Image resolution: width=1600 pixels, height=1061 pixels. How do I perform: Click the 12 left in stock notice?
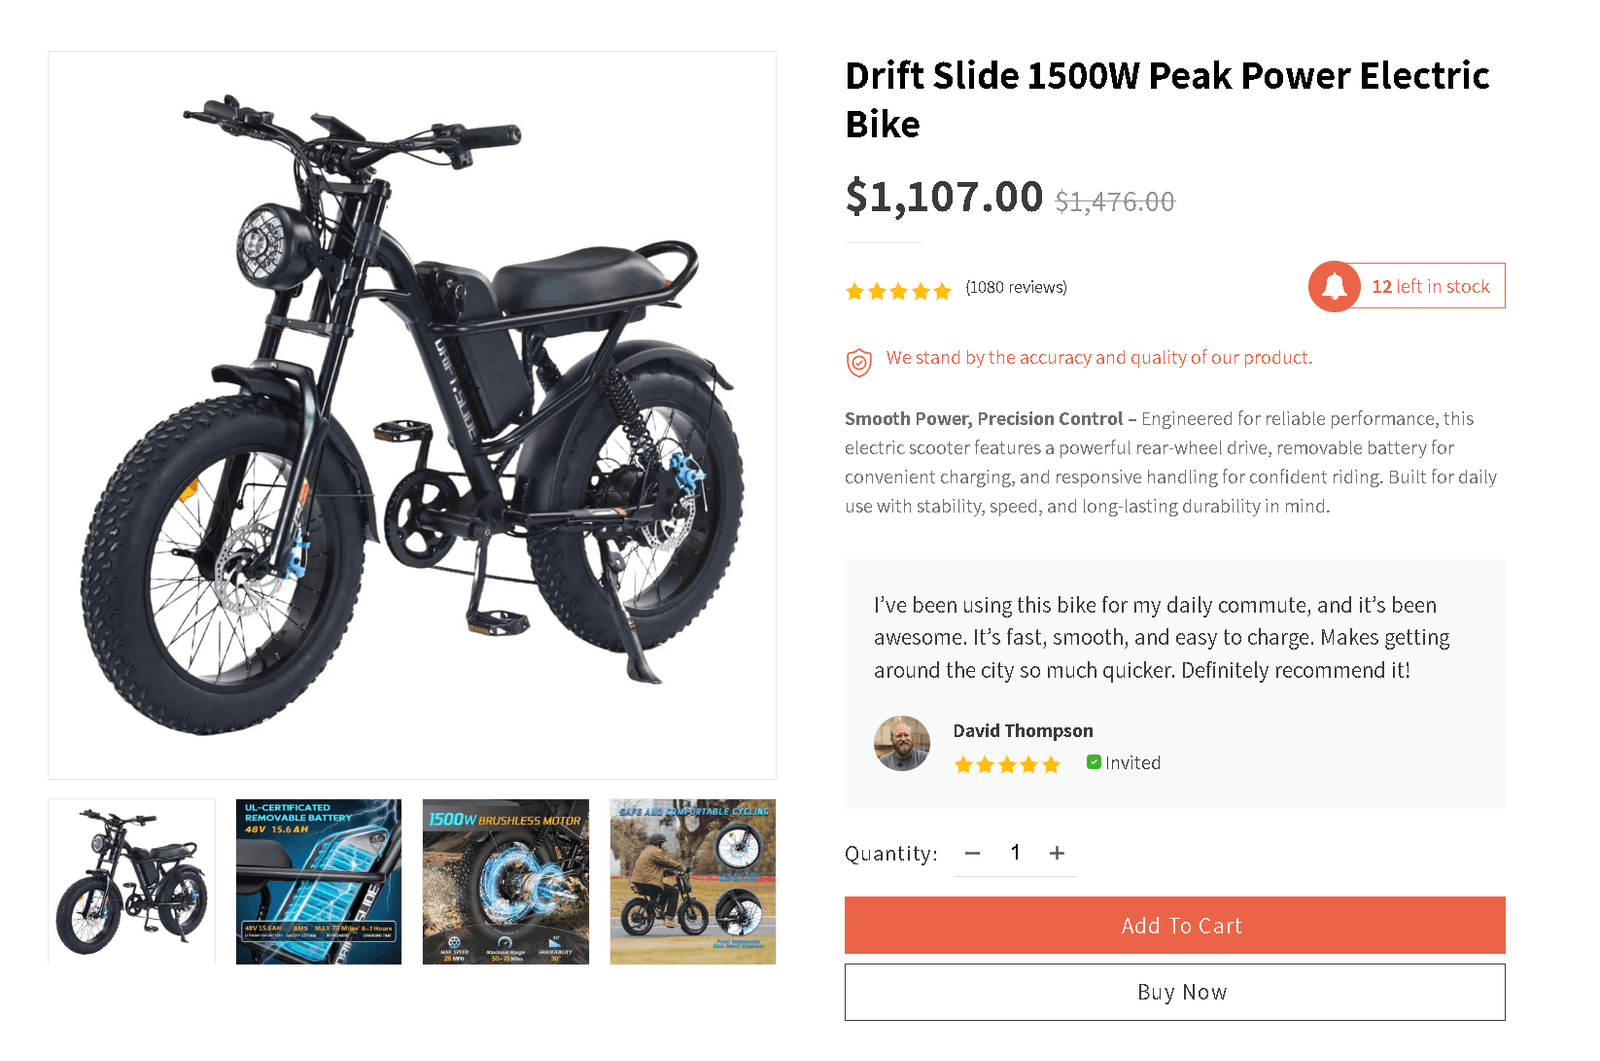(x=1432, y=286)
